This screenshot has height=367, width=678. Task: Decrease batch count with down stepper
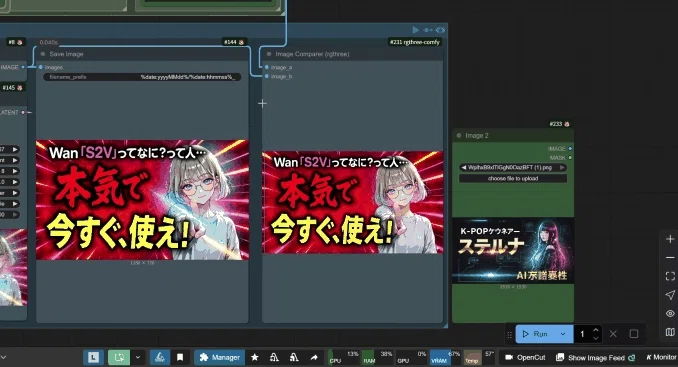[596, 338]
